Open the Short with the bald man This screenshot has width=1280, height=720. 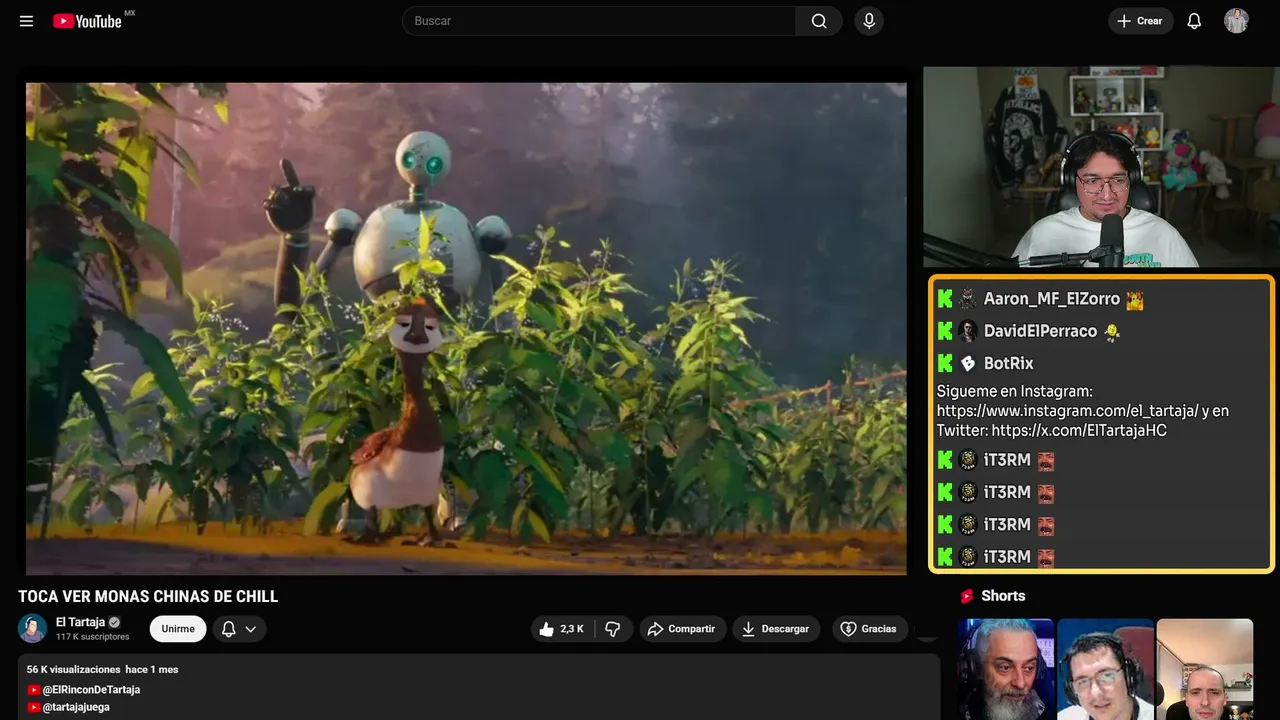coord(1205,669)
